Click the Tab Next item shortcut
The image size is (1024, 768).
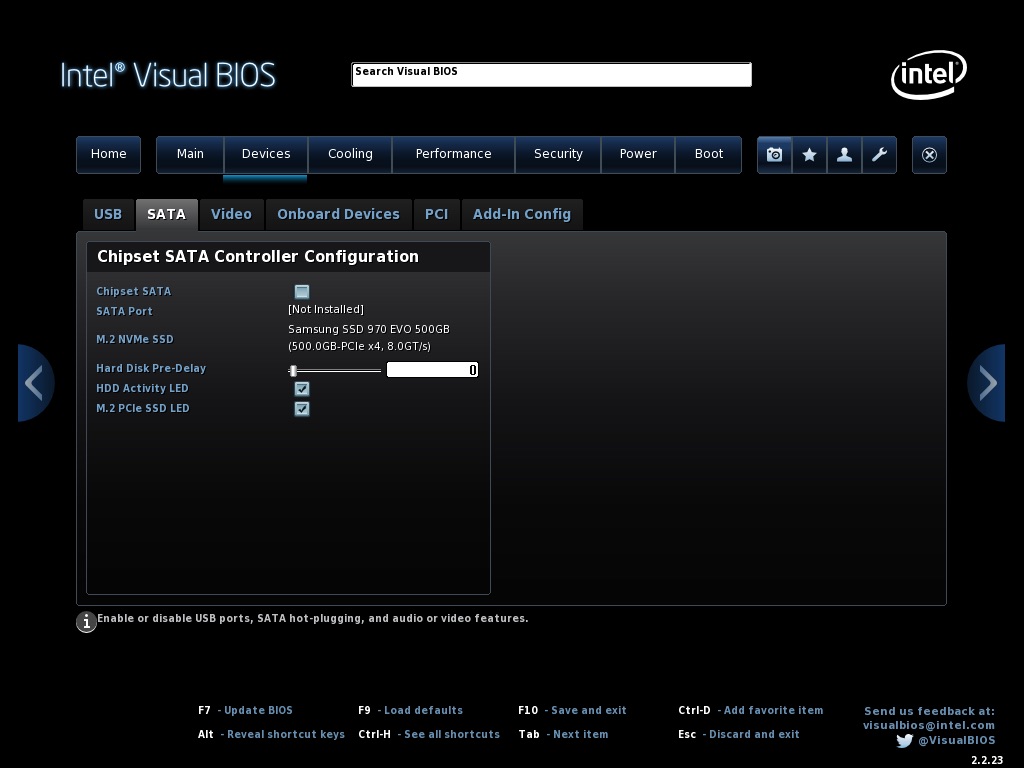tap(564, 735)
